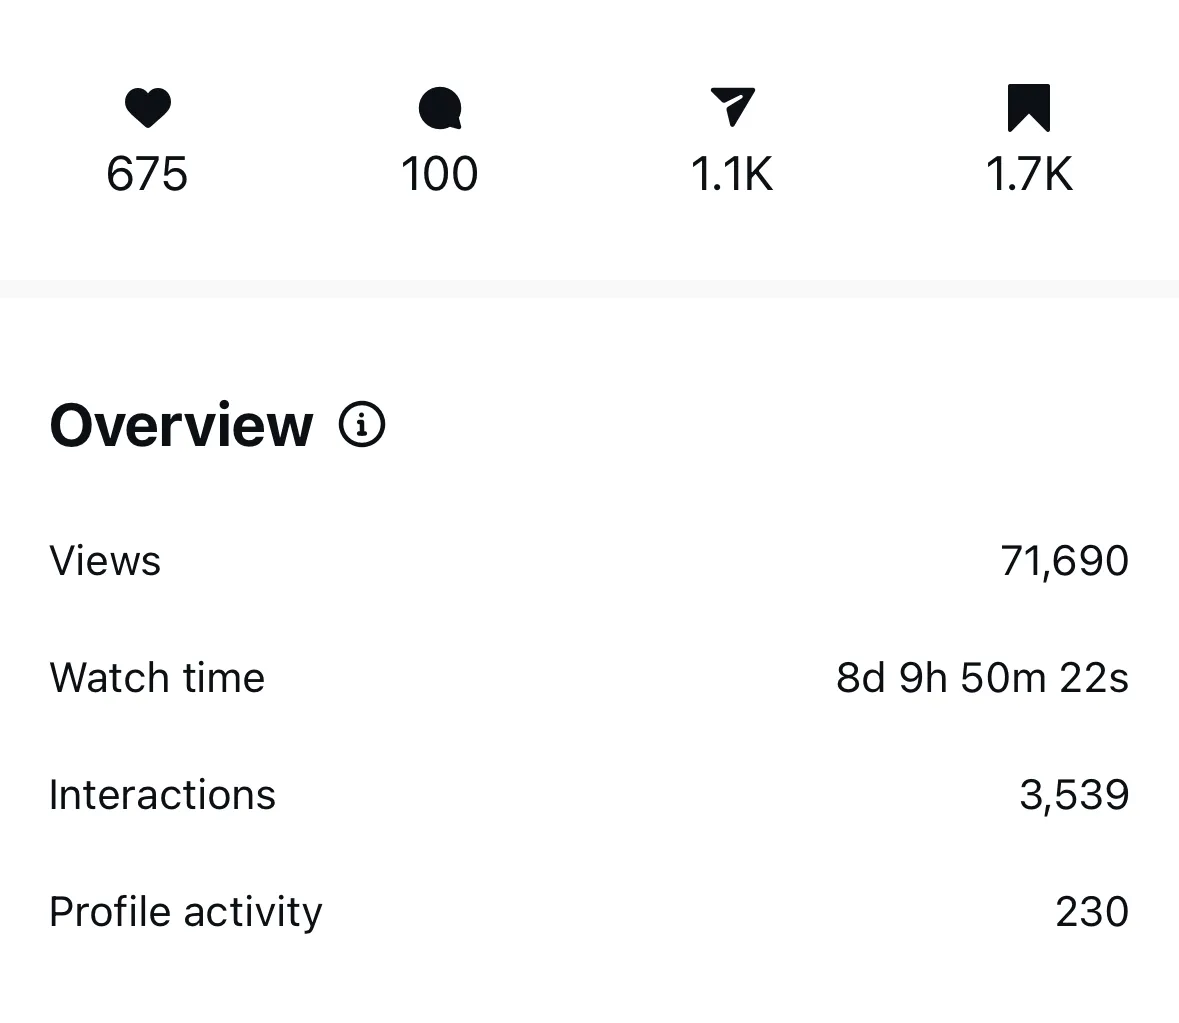Open the Watch time row label
1179x1023 pixels.
[x=157, y=678]
